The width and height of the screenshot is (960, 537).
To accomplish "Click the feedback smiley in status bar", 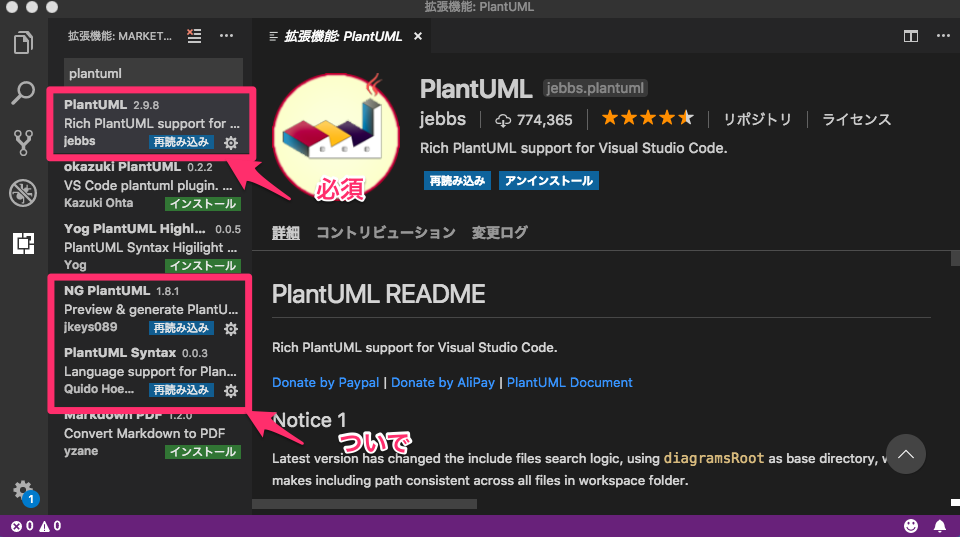I will tap(911, 526).
